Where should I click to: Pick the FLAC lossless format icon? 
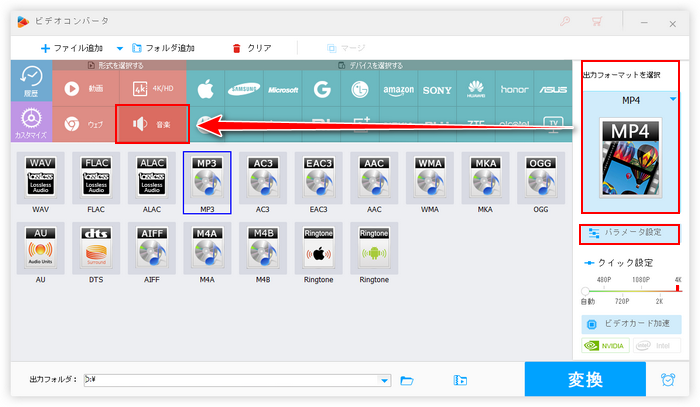tap(96, 182)
